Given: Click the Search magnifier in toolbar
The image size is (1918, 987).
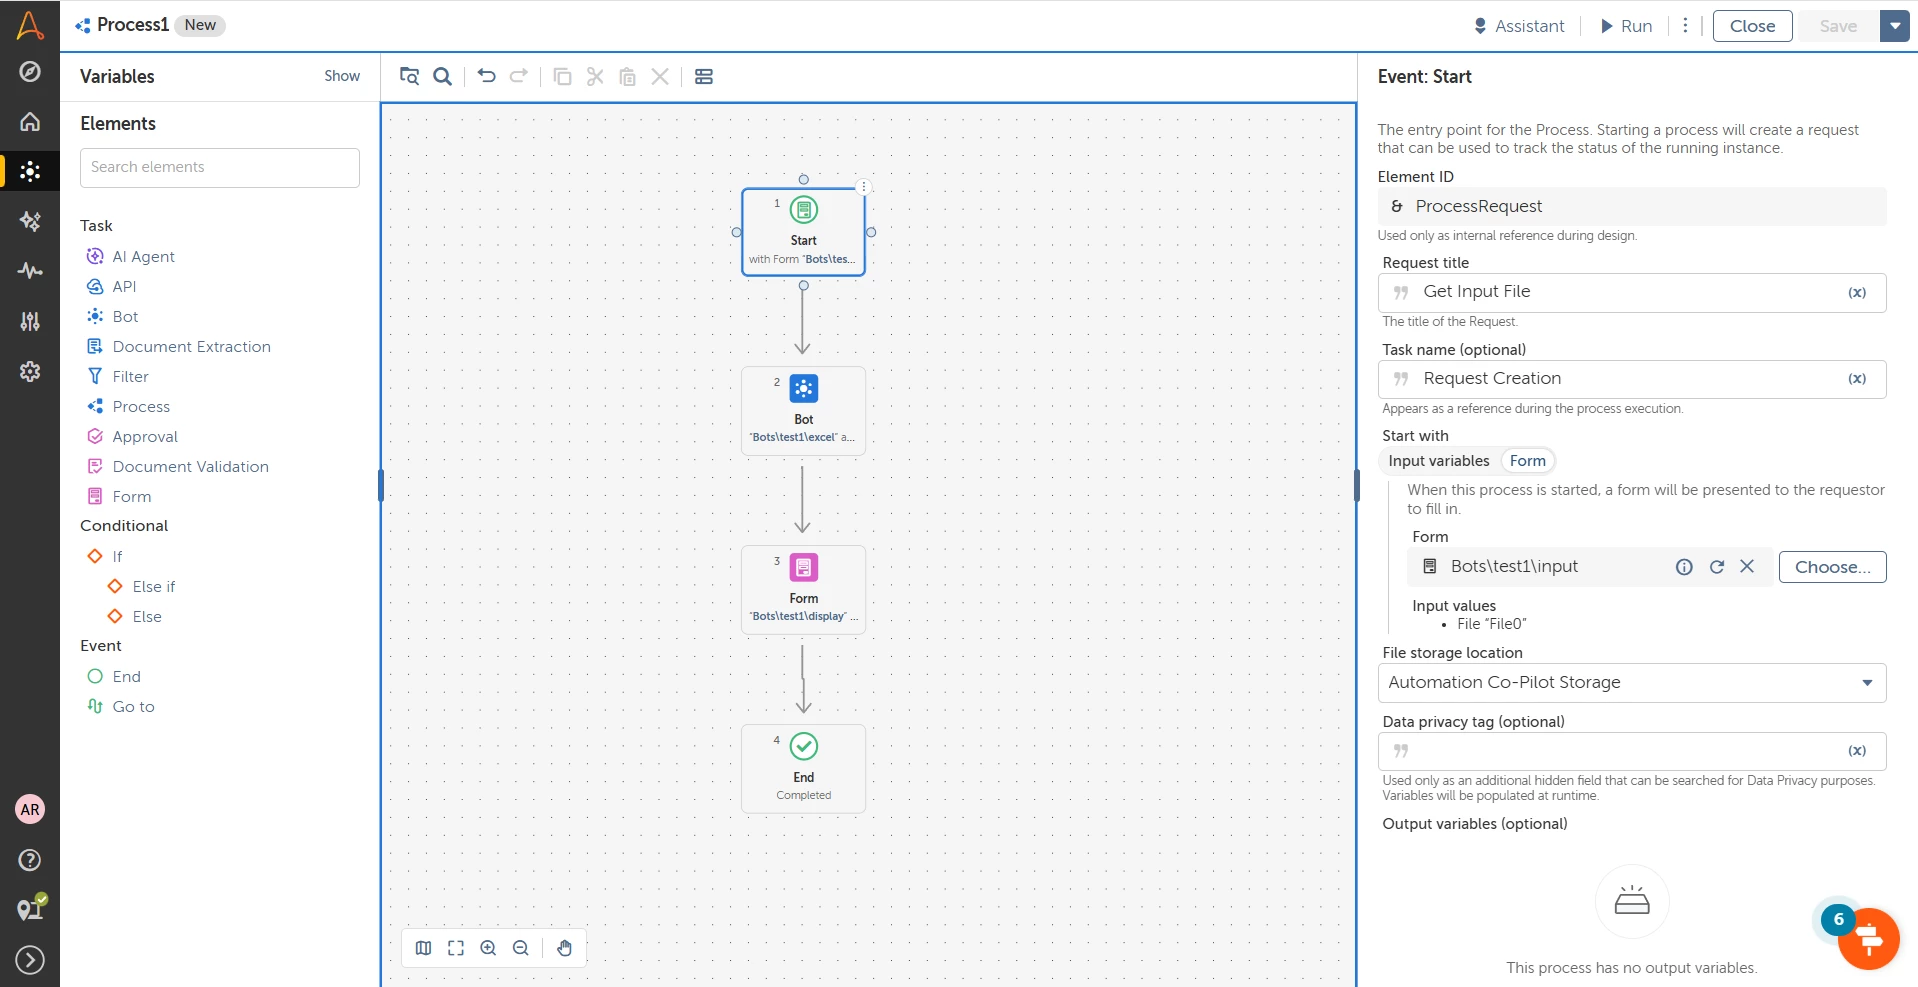Looking at the screenshot, I should 443,77.
